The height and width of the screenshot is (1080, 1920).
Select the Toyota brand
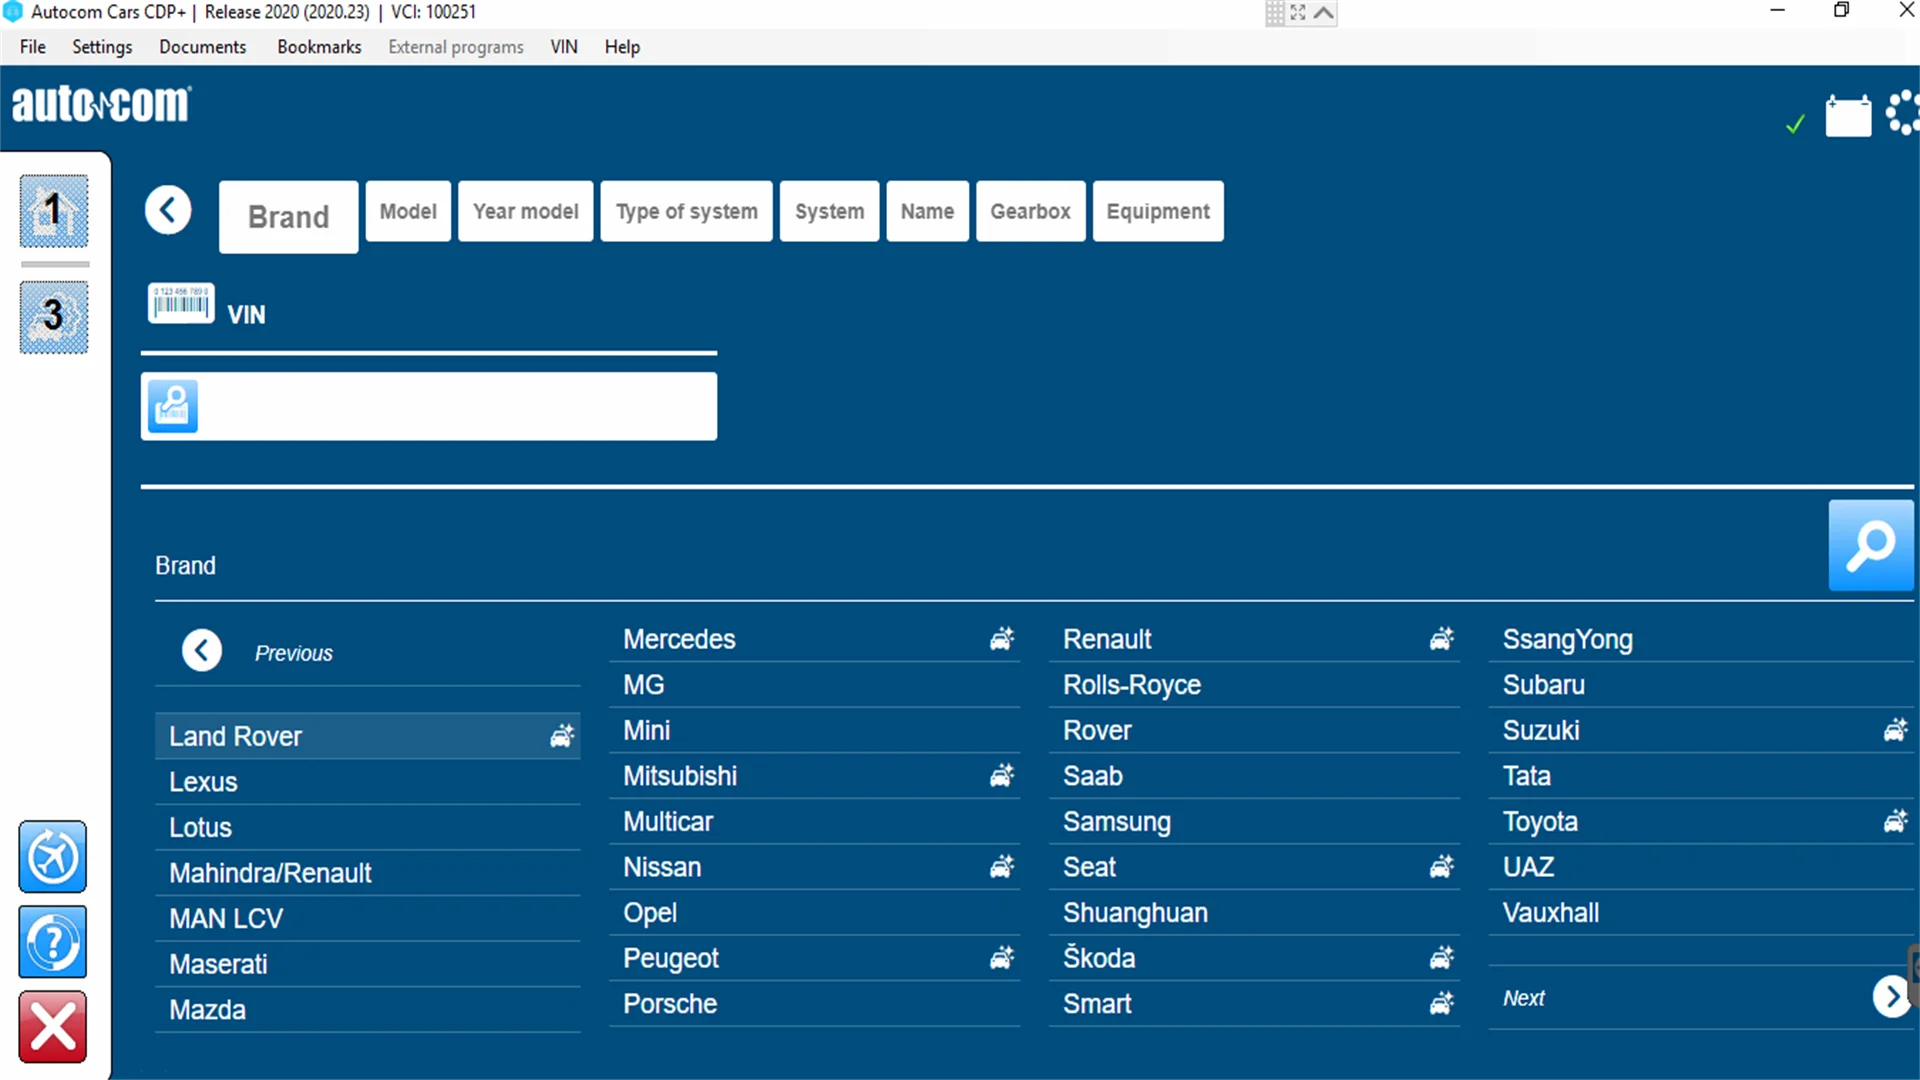point(1540,822)
